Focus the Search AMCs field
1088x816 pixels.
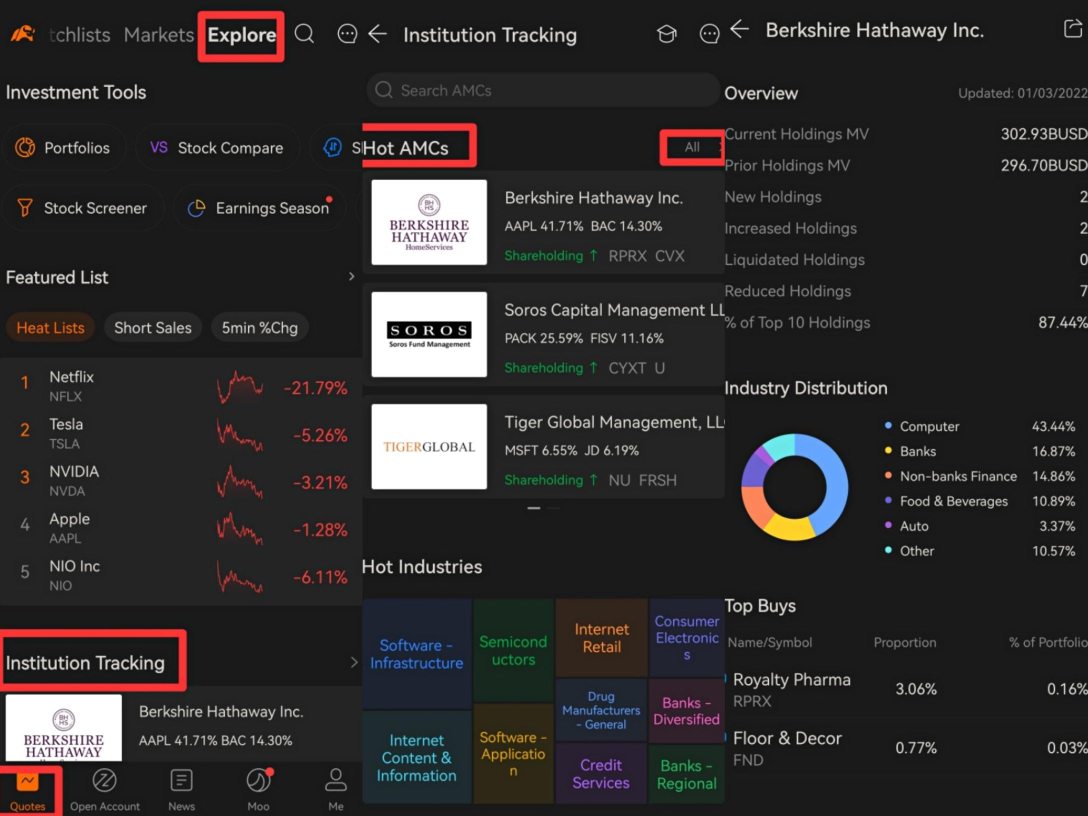point(543,90)
